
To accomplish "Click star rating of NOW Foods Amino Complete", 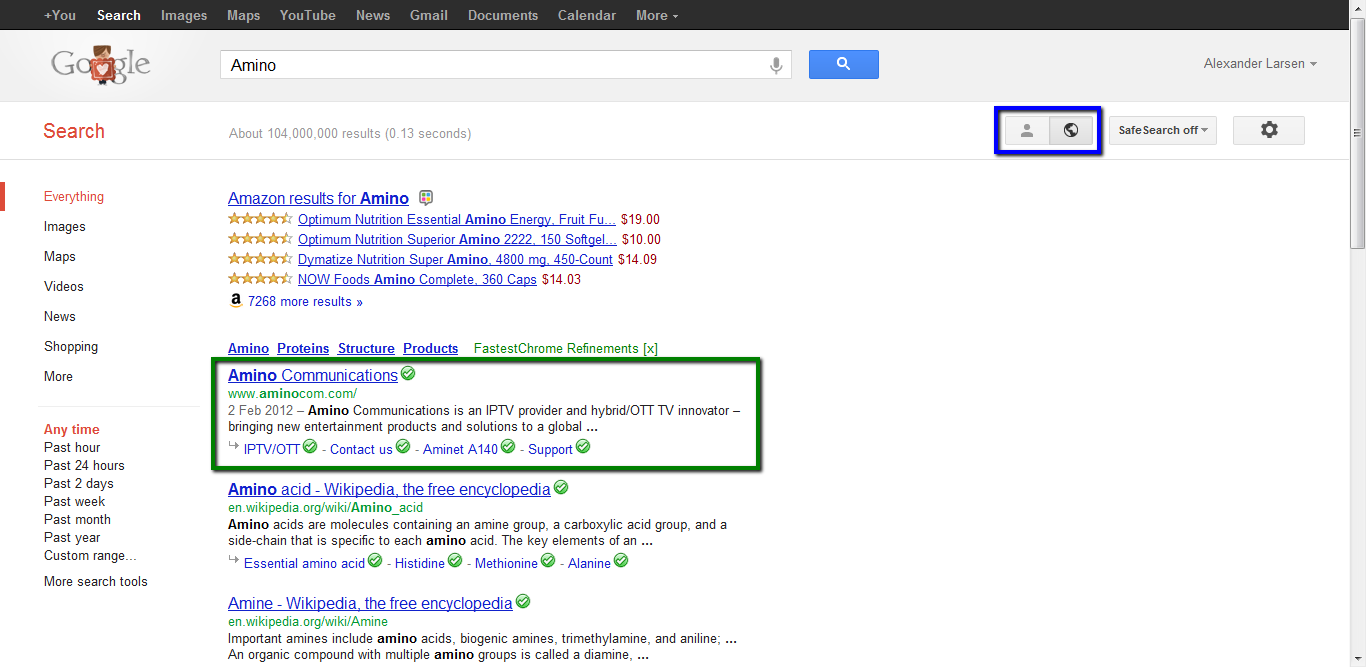I will pyautogui.click(x=260, y=279).
